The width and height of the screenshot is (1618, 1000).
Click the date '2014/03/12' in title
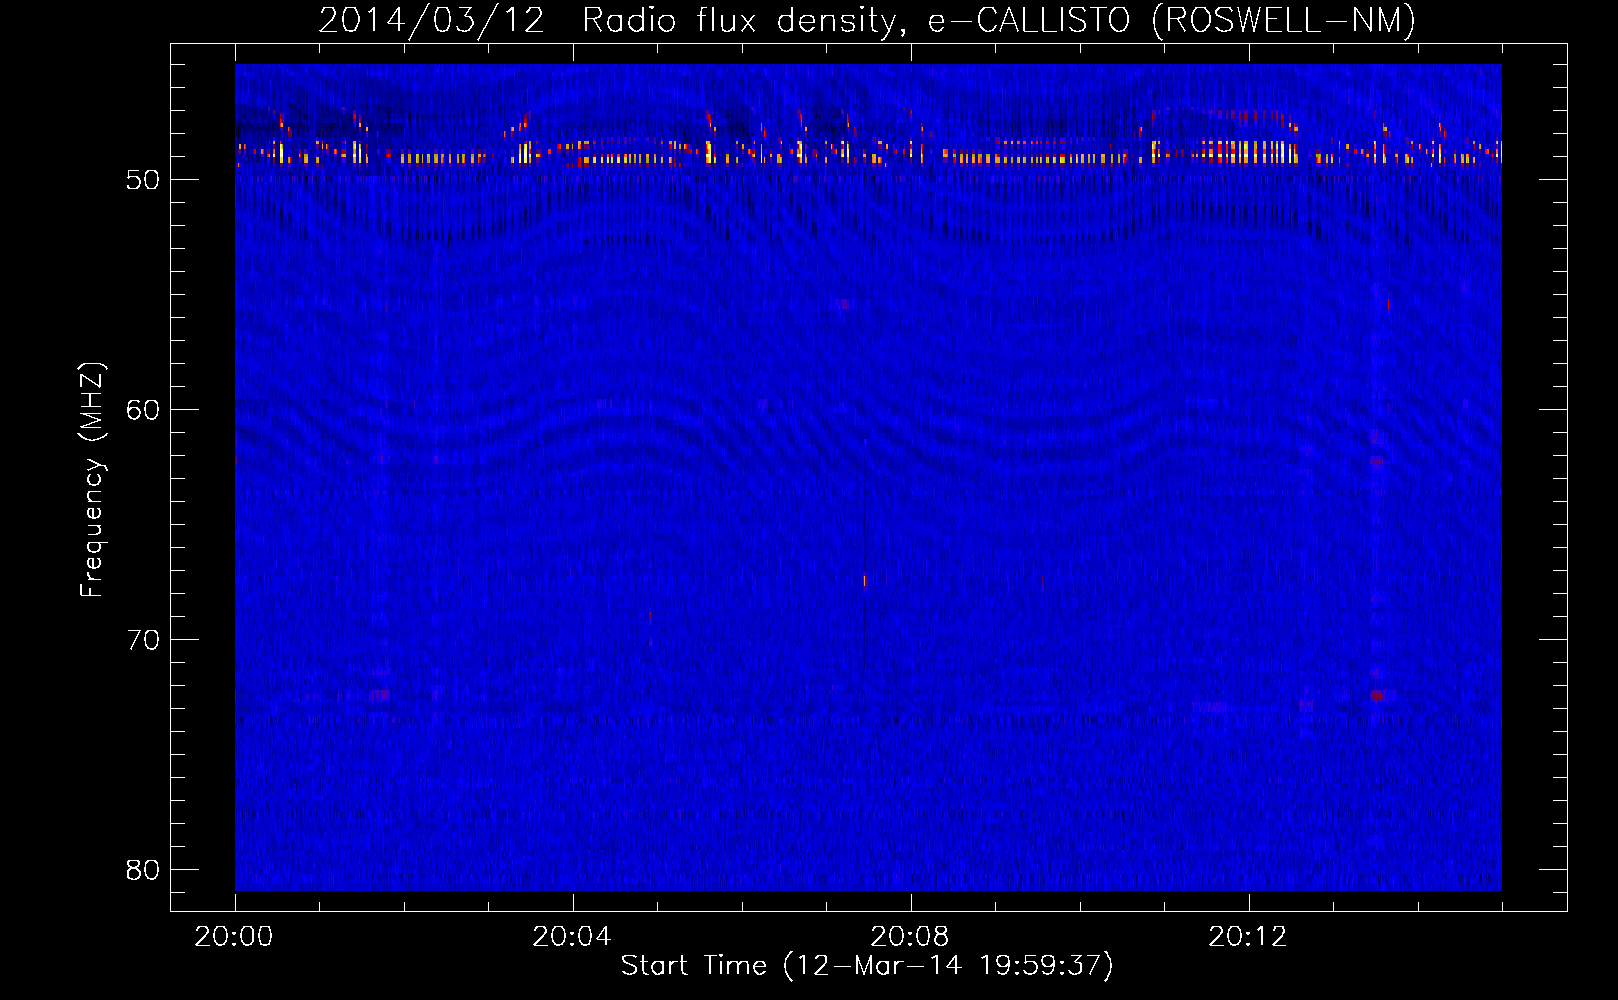pos(432,21)
